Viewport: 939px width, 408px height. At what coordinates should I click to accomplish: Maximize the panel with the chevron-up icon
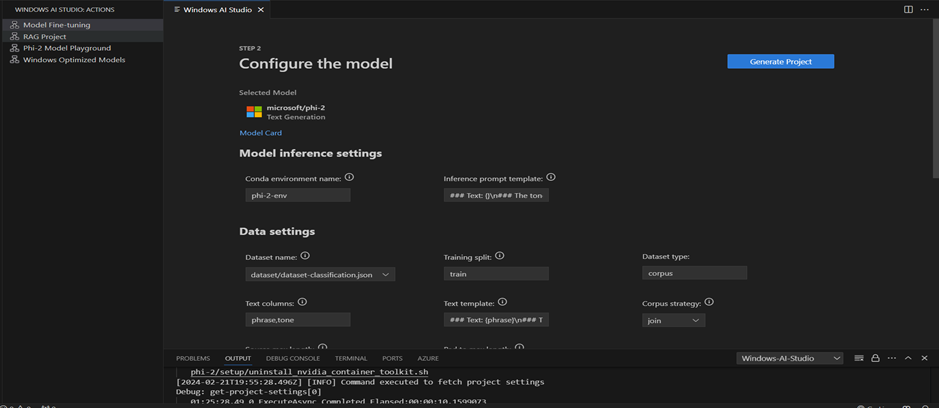coord(908,358)
